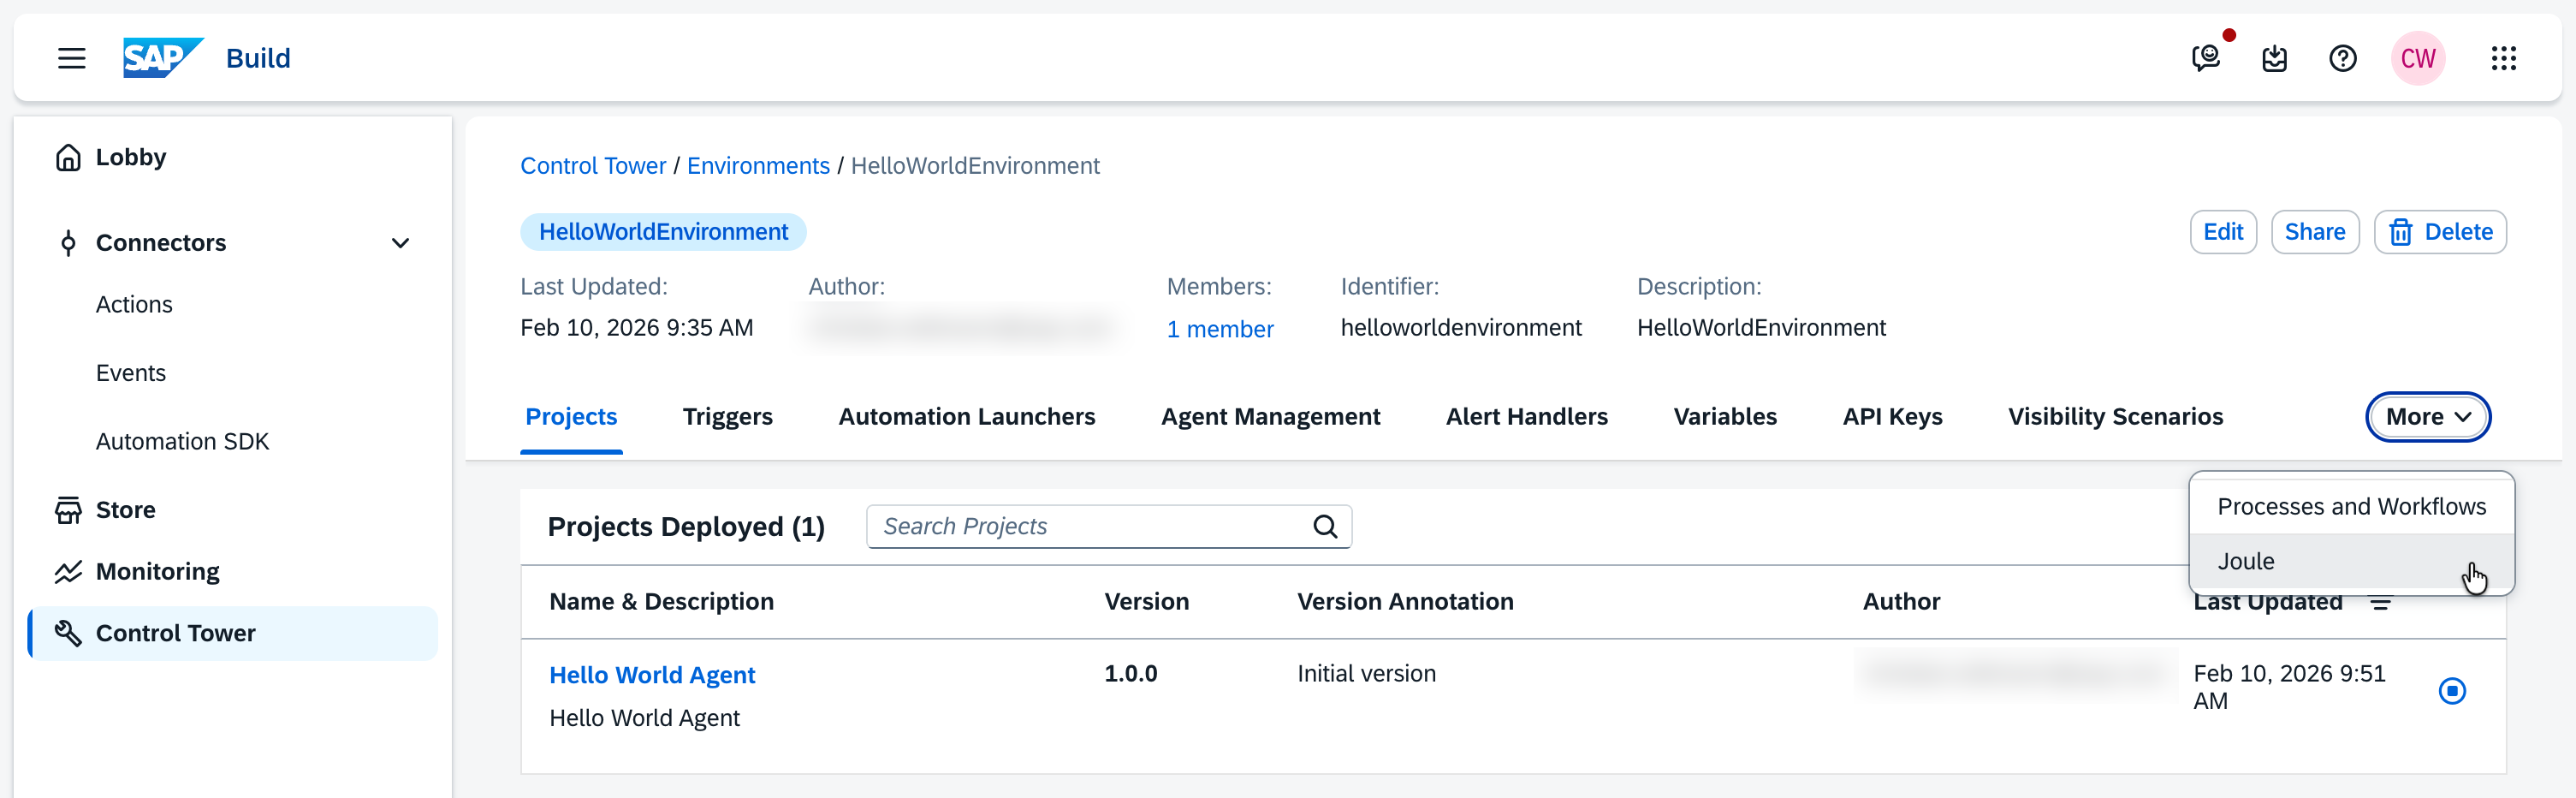Open the More tabs dropdown
The width and height of the screenshot is (2576, 798).
[2427, 417]
